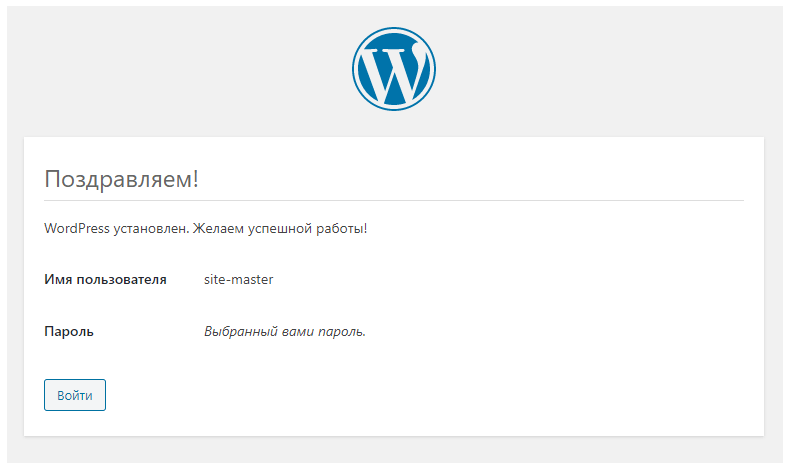Click the text Выбранный вами пароль.
790x466 pixels.
pos(285,331)
